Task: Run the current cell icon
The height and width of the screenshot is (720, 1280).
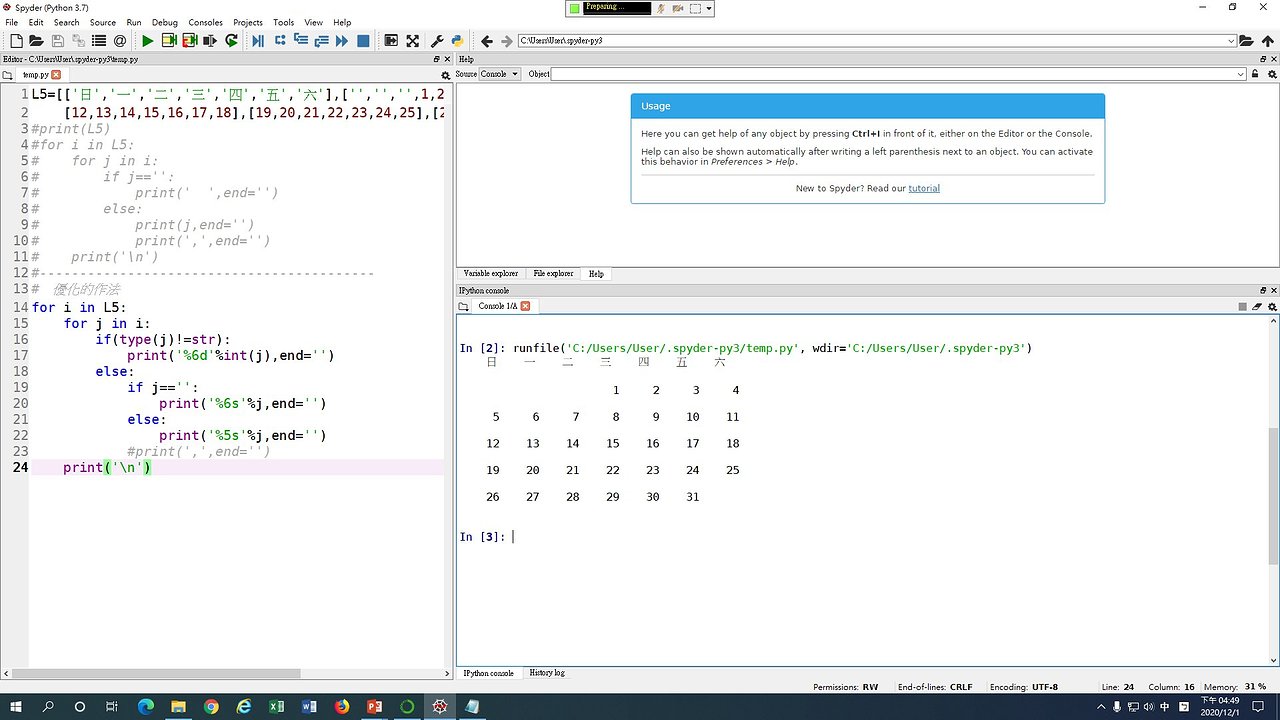Action: [x=169, y=41]
